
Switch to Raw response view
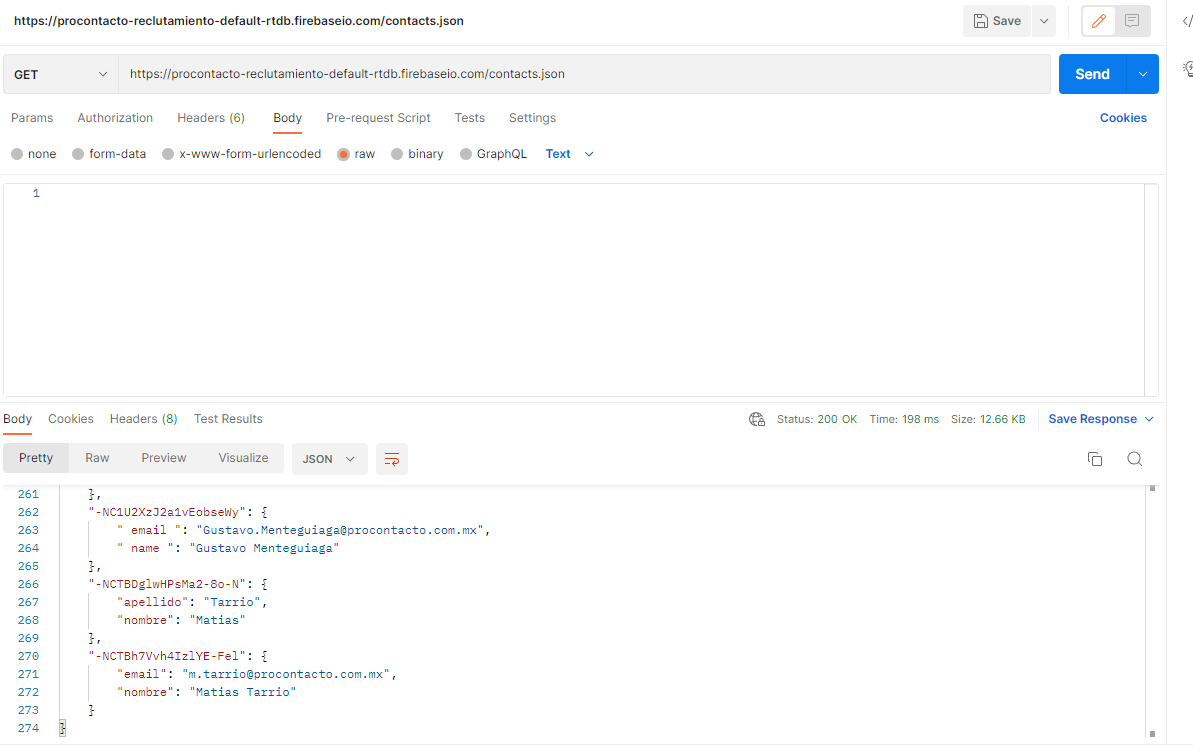click(97, 458)
